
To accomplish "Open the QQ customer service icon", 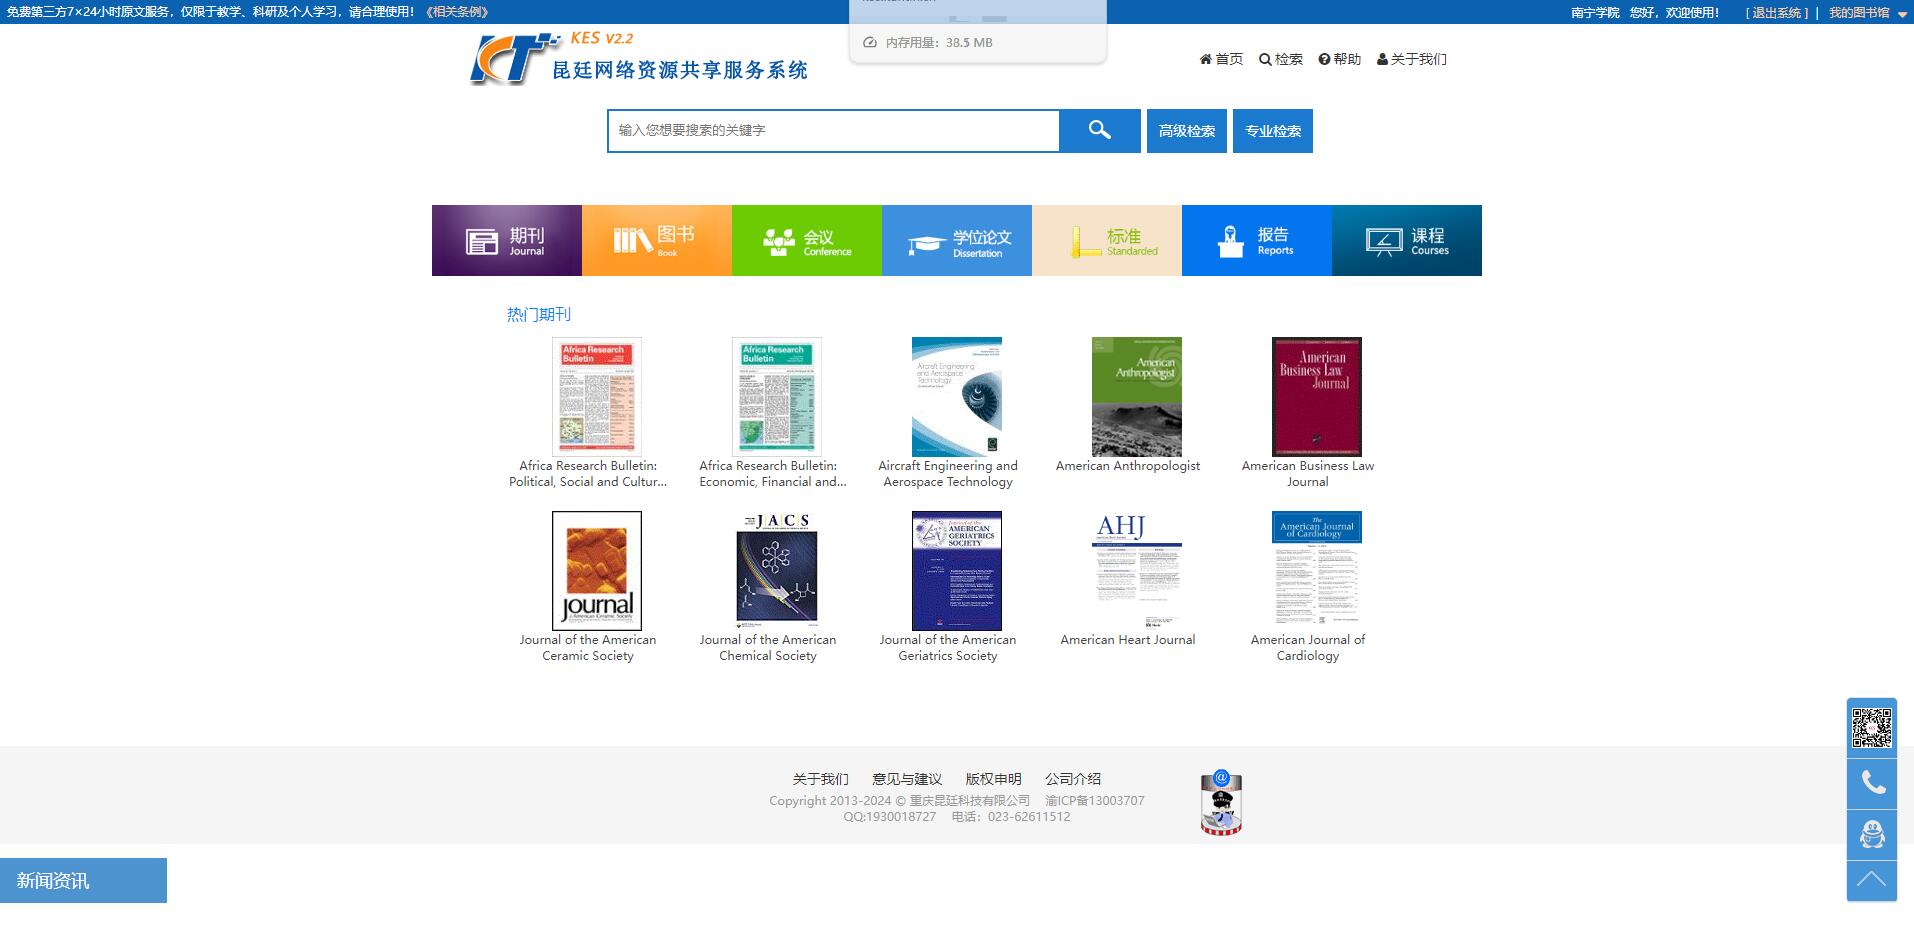I will tap(1871, 834).
